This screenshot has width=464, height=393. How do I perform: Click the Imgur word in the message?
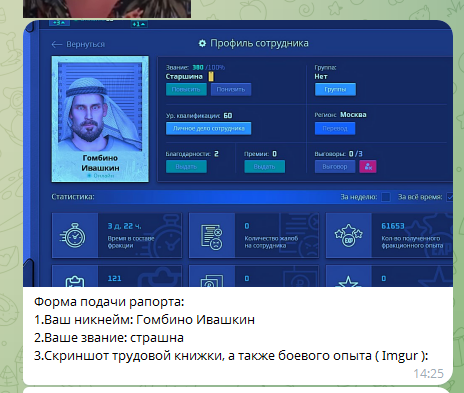click(x=400, y=356)
